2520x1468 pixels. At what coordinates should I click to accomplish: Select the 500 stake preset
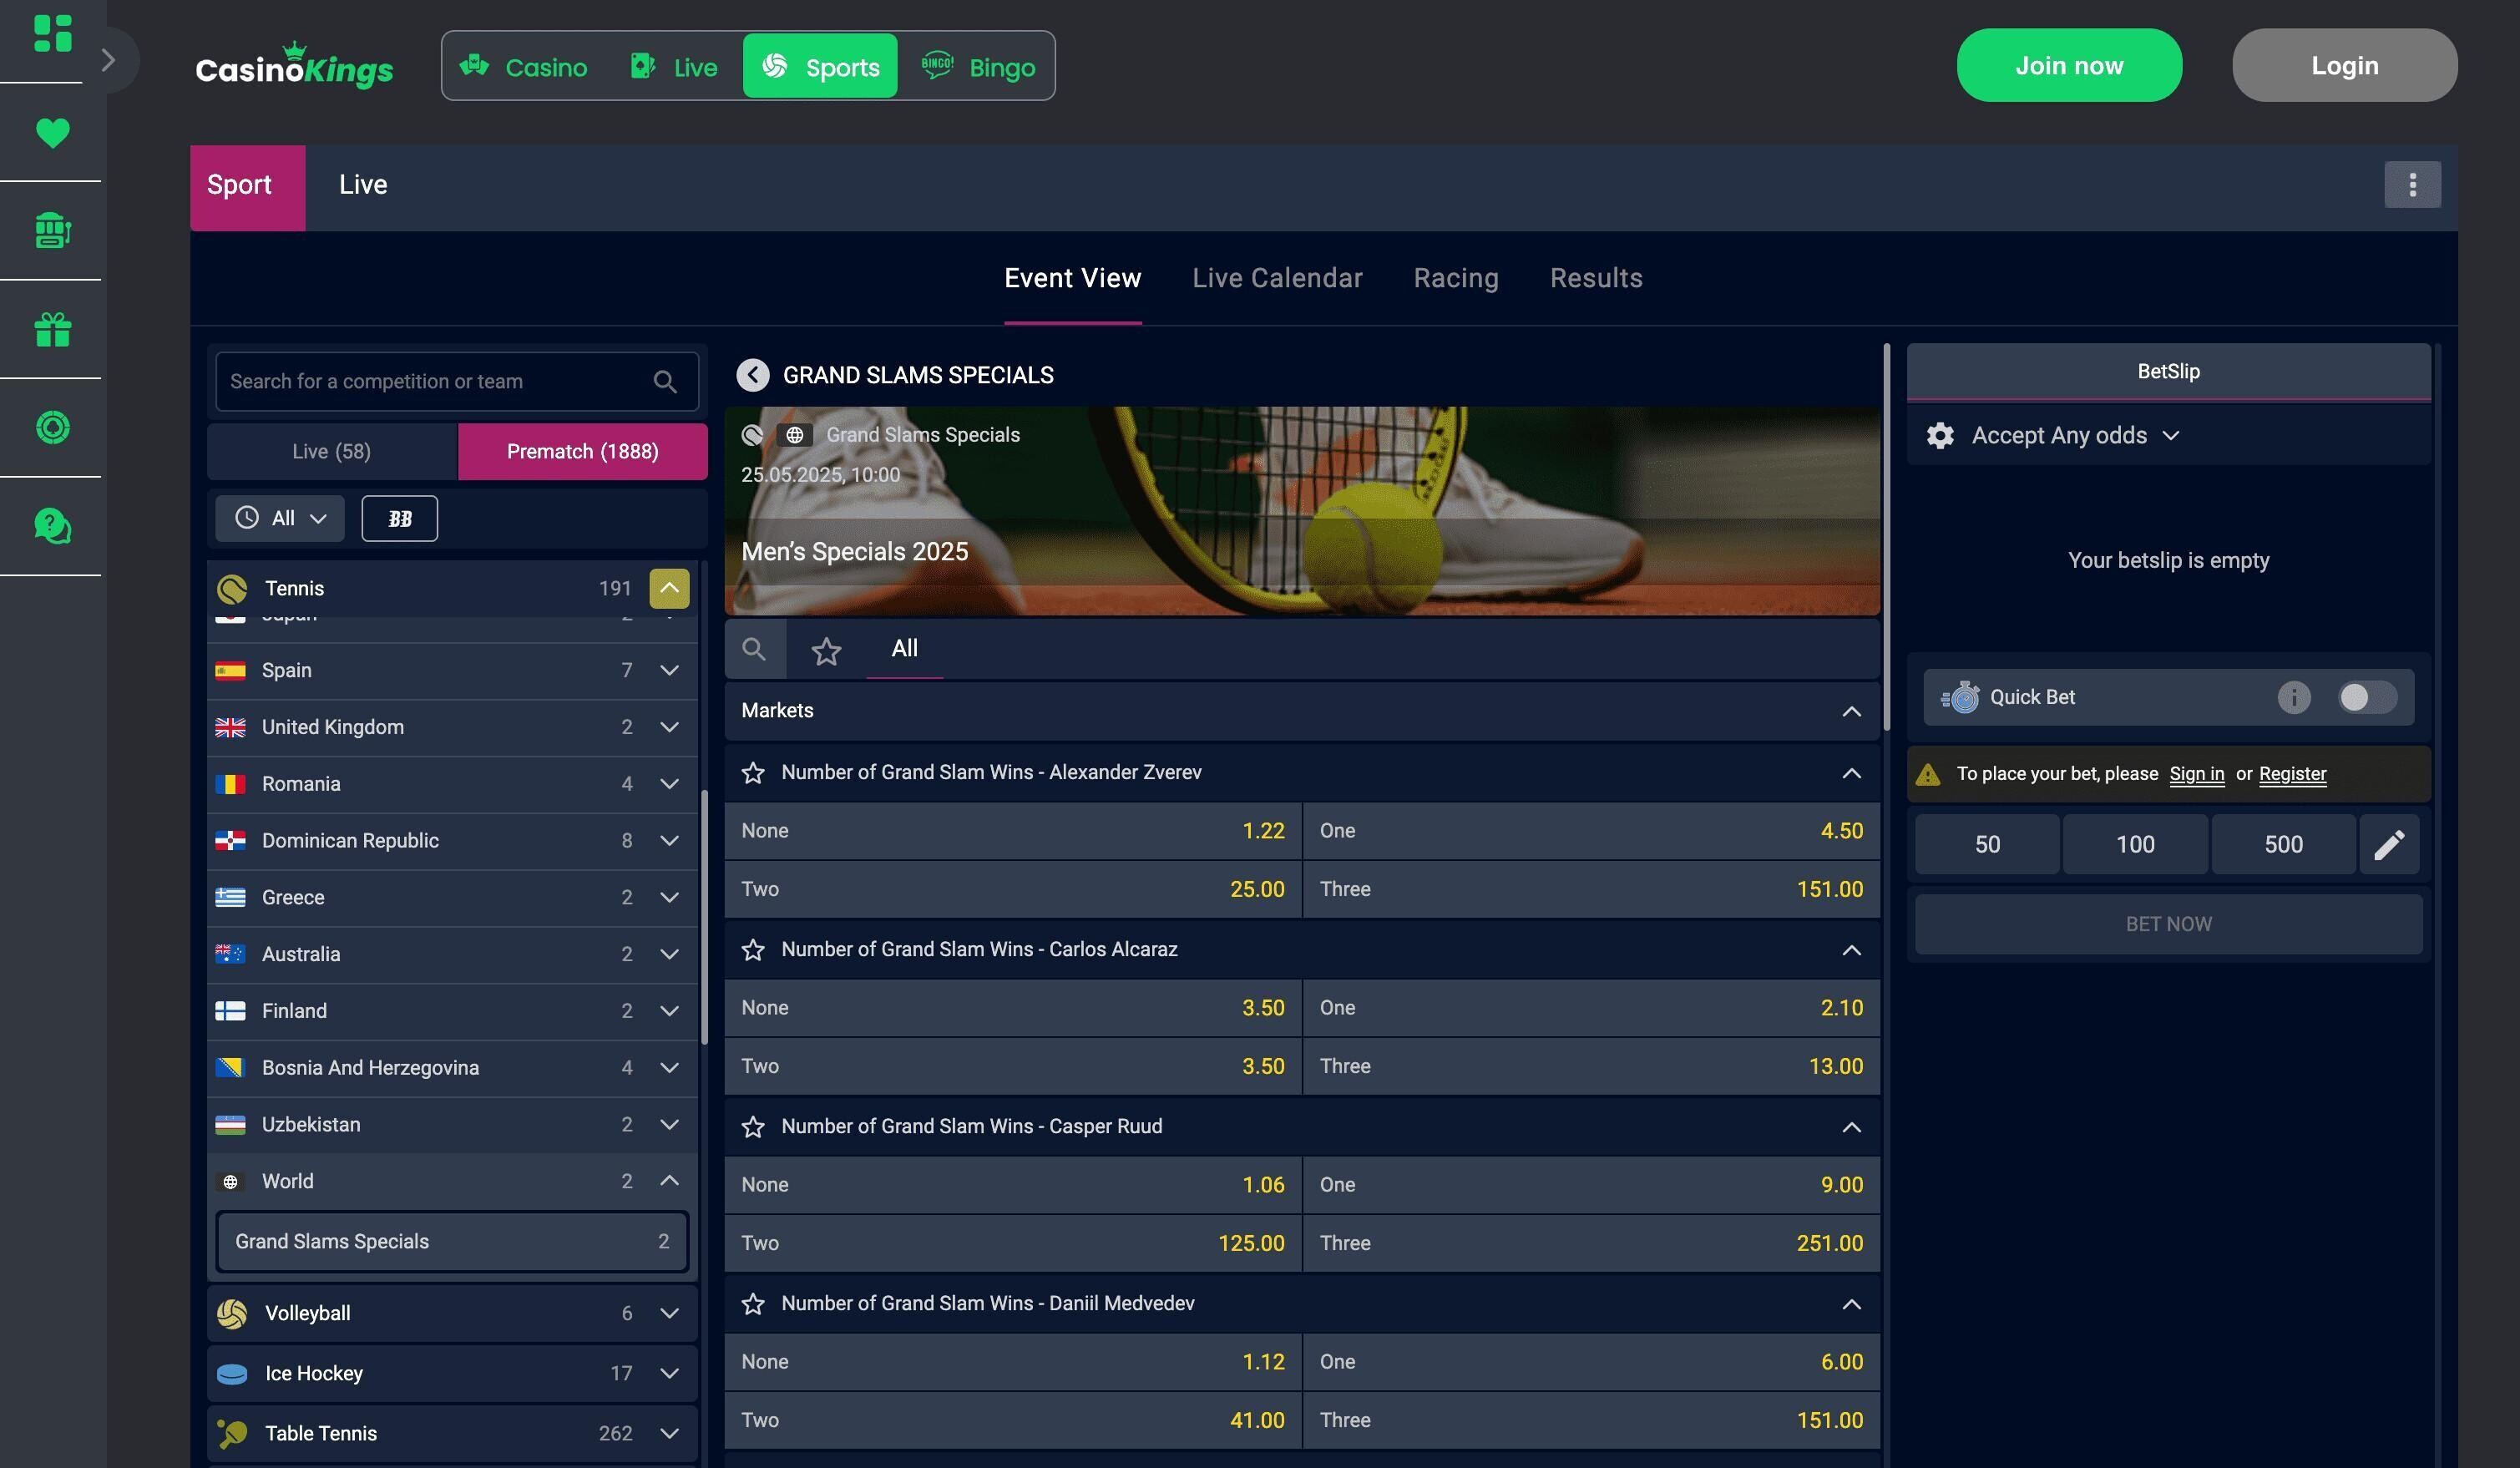2283,844
